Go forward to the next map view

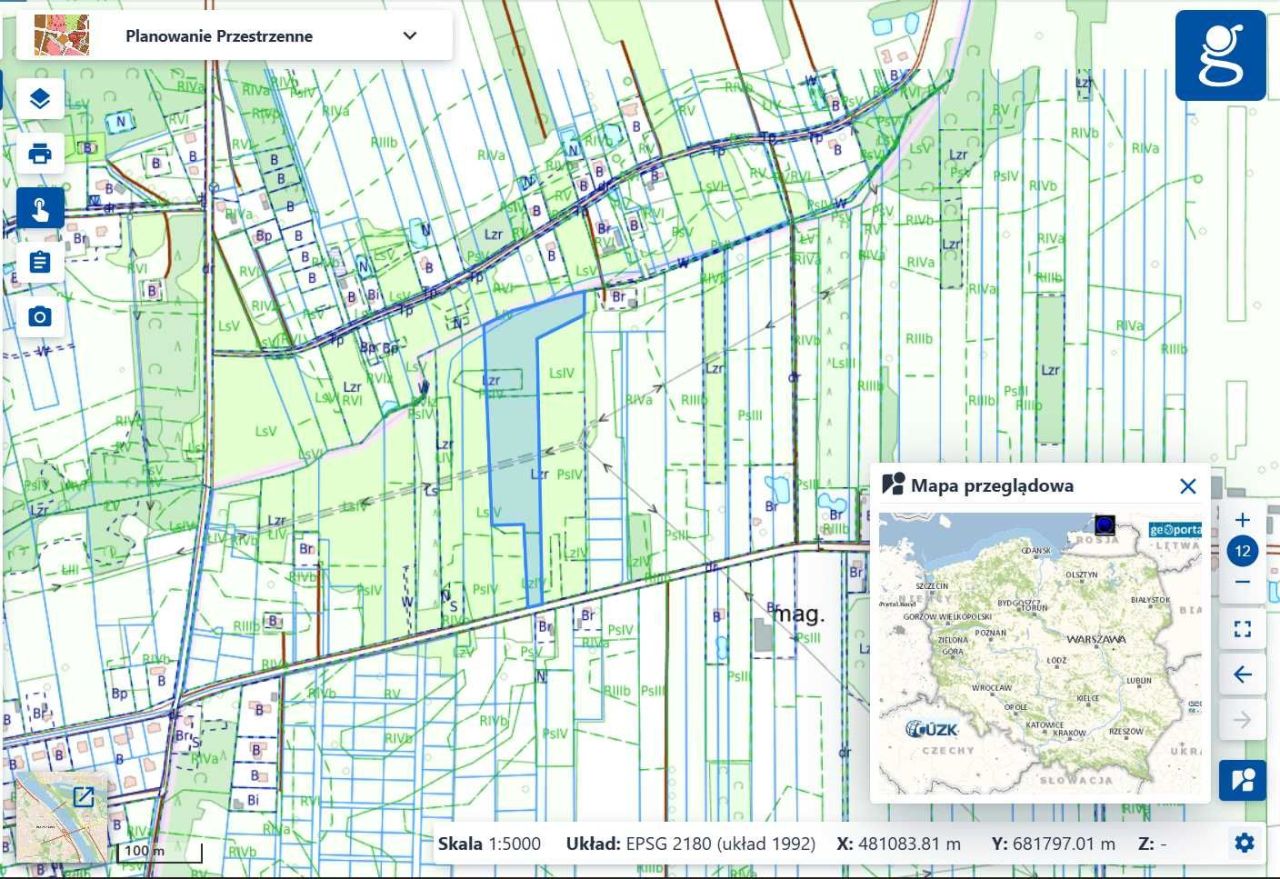pos(1242,720)
